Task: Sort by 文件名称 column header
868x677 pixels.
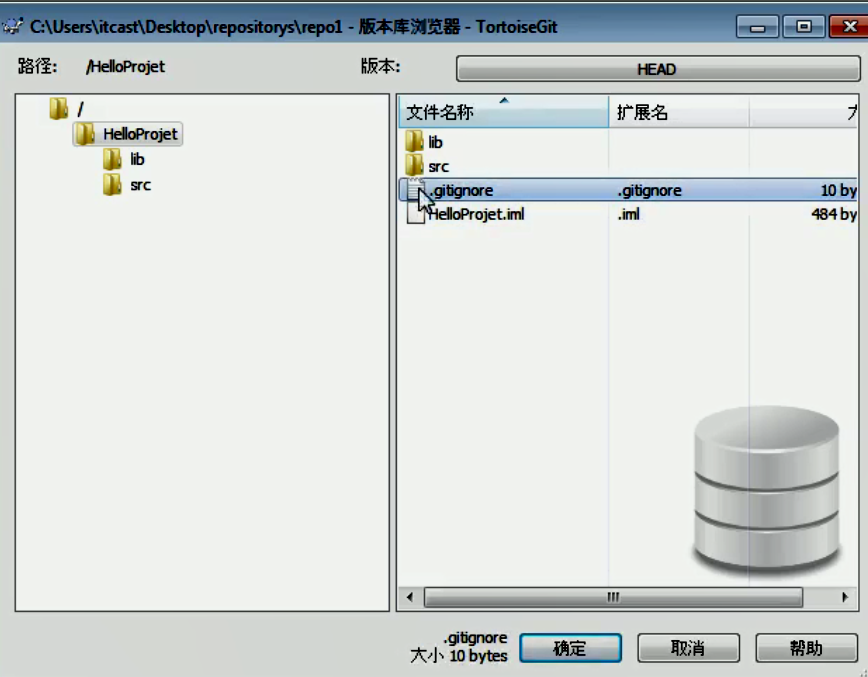Action: 504,112
